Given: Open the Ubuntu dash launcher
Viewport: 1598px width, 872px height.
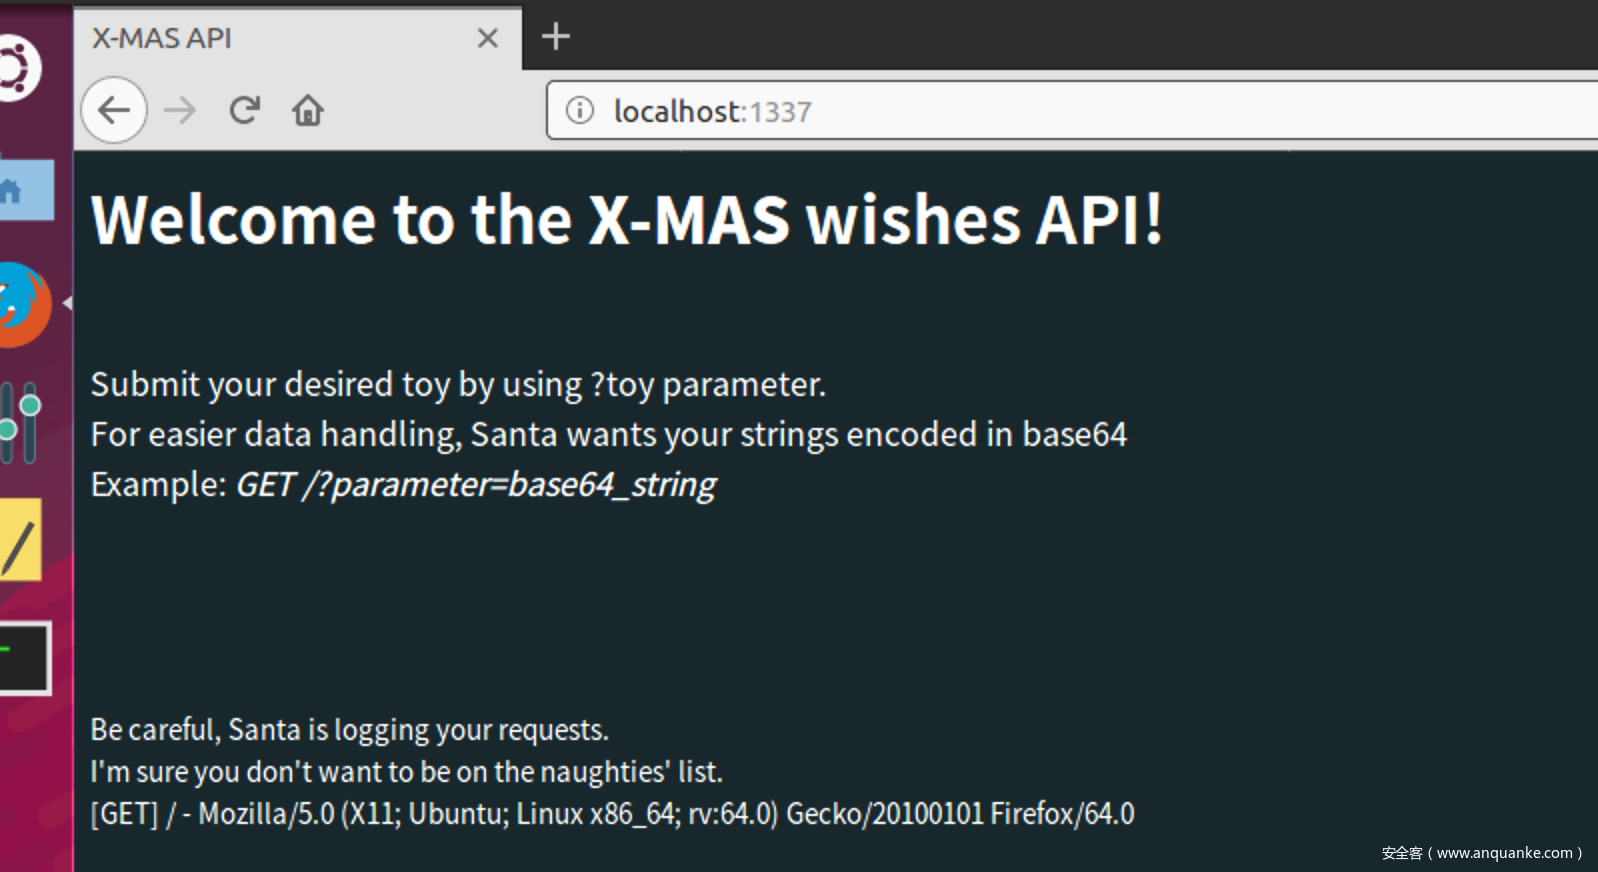Looking at the screenshot, I should tap(18, 68).
